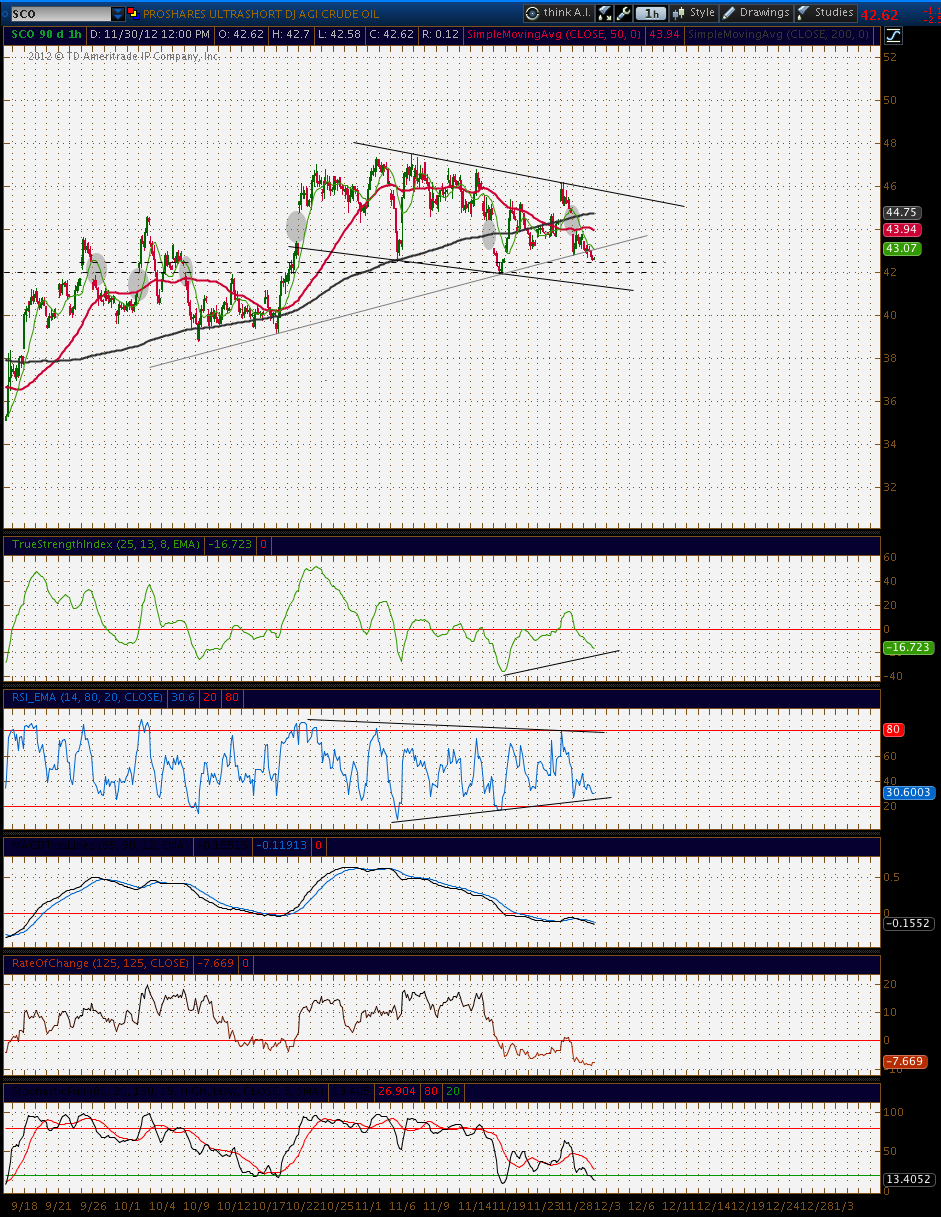Open the Studies menu
Screen dimensions: 941x1217
coord(826,13)
